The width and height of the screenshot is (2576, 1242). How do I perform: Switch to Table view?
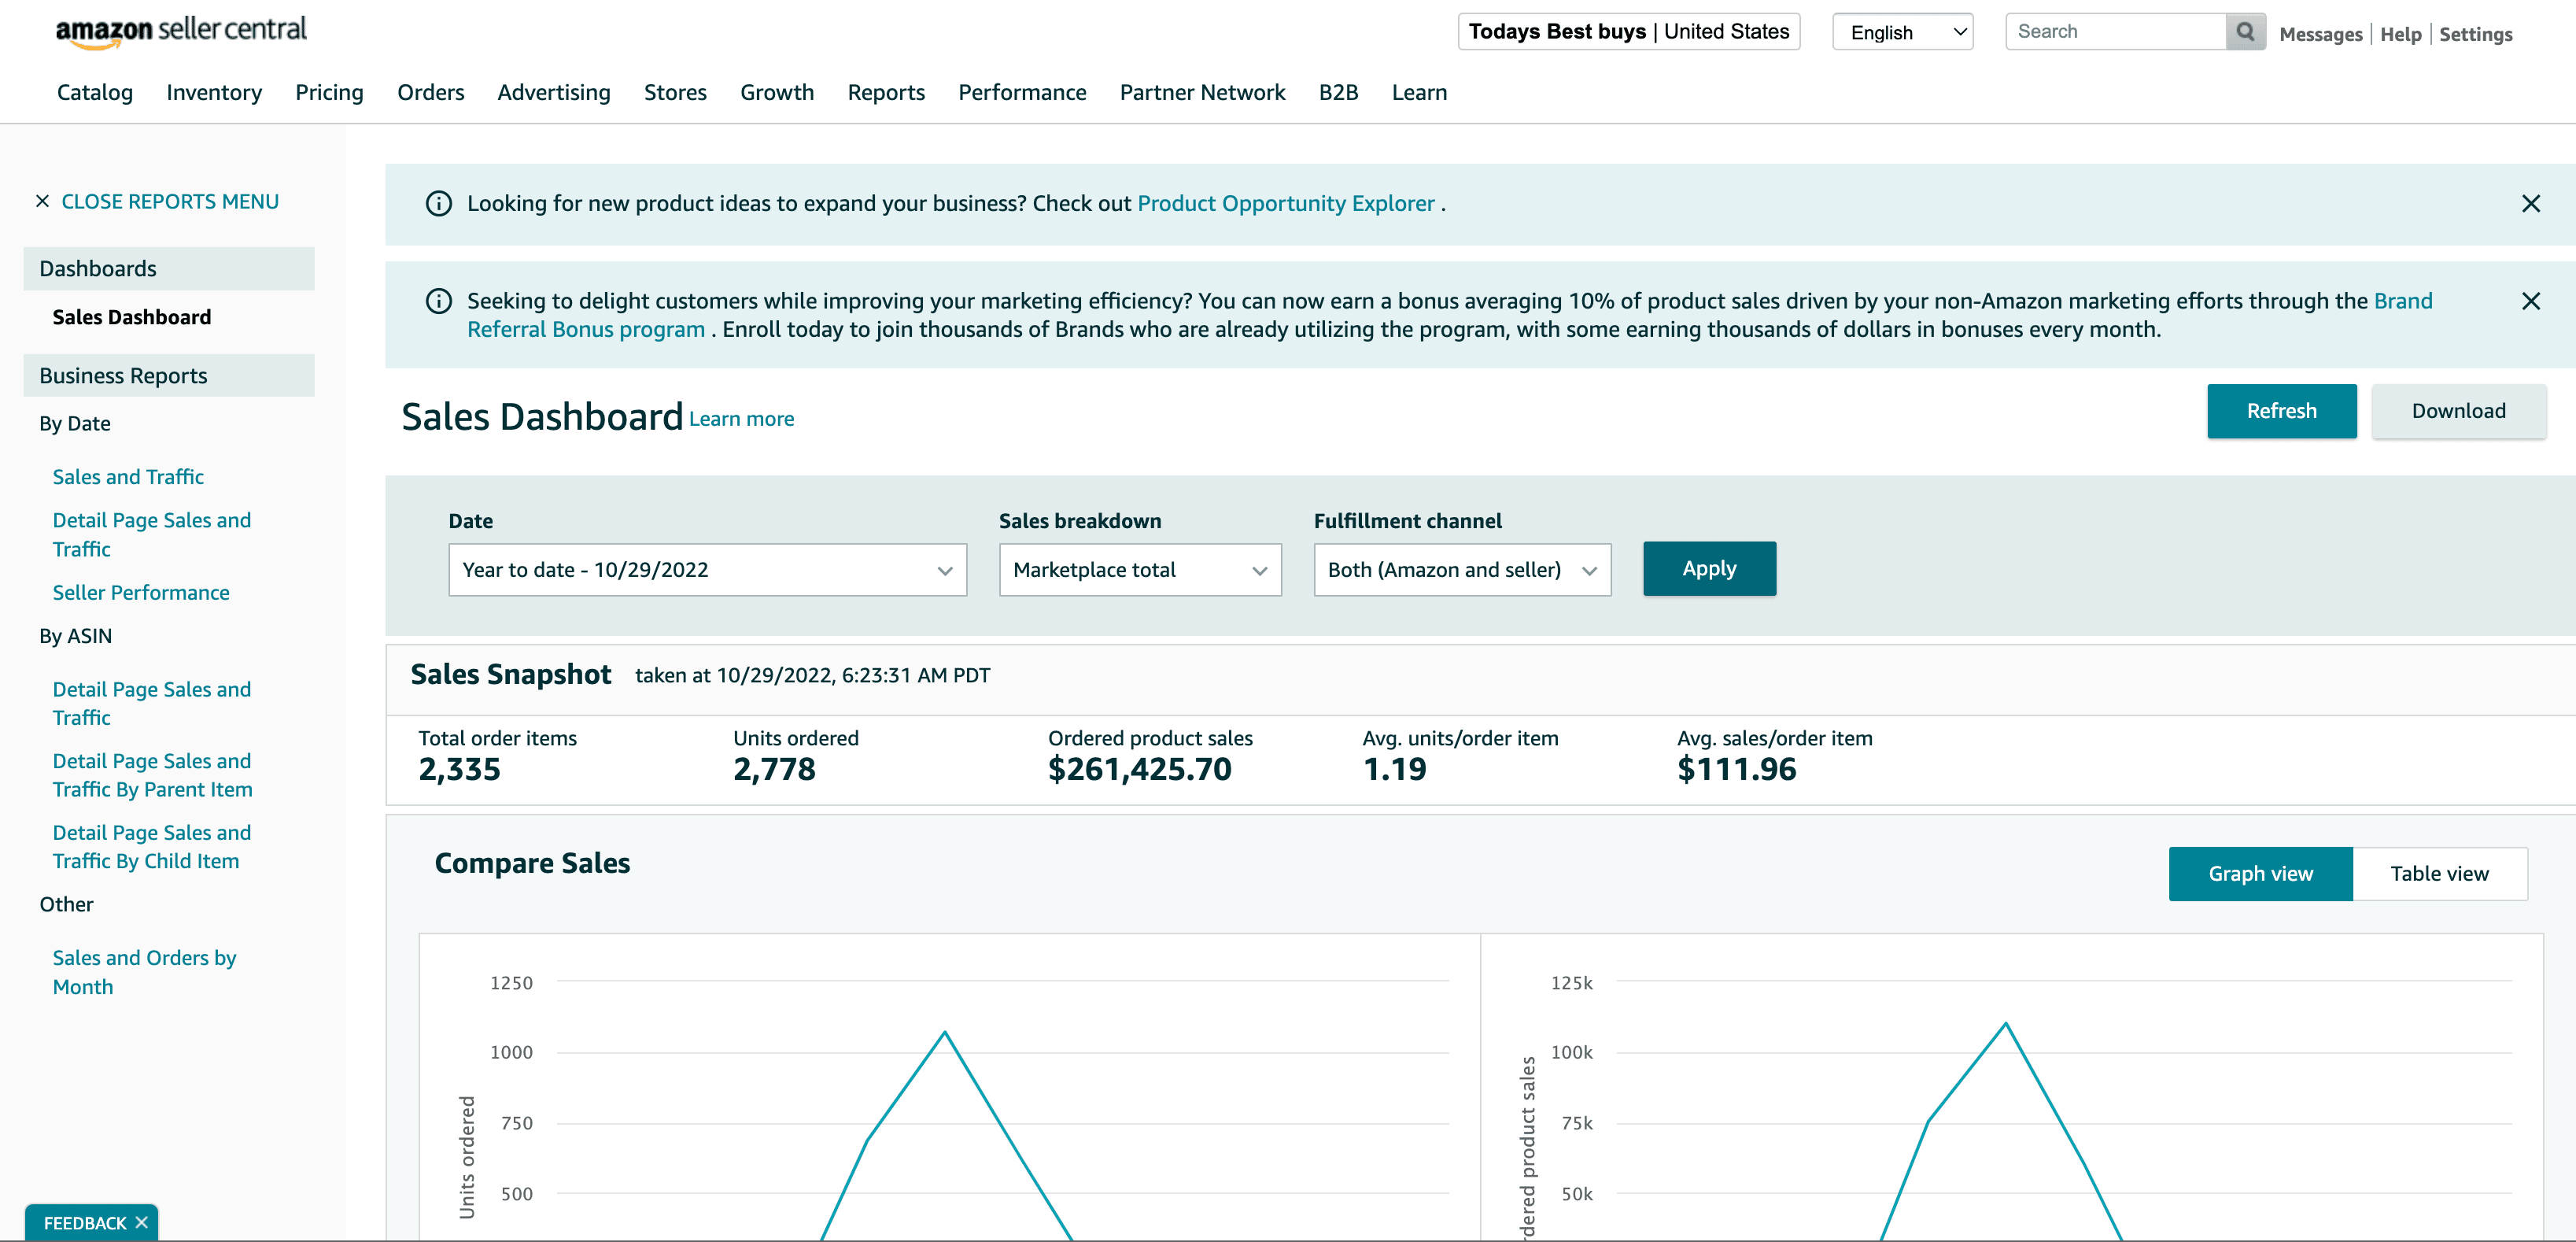click(x=2439, y=873)
